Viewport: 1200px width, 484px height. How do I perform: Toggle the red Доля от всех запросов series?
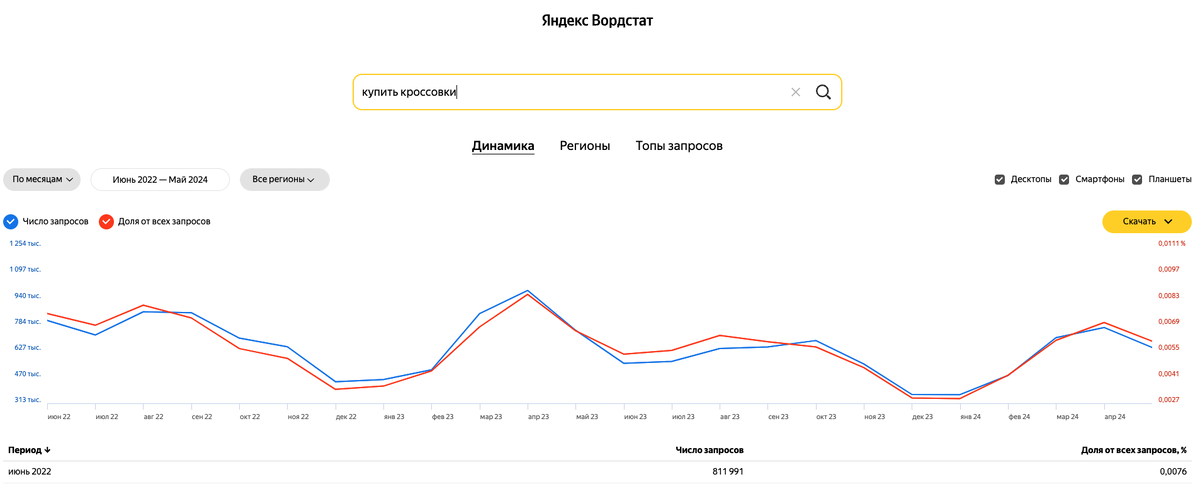click(106, 221)
